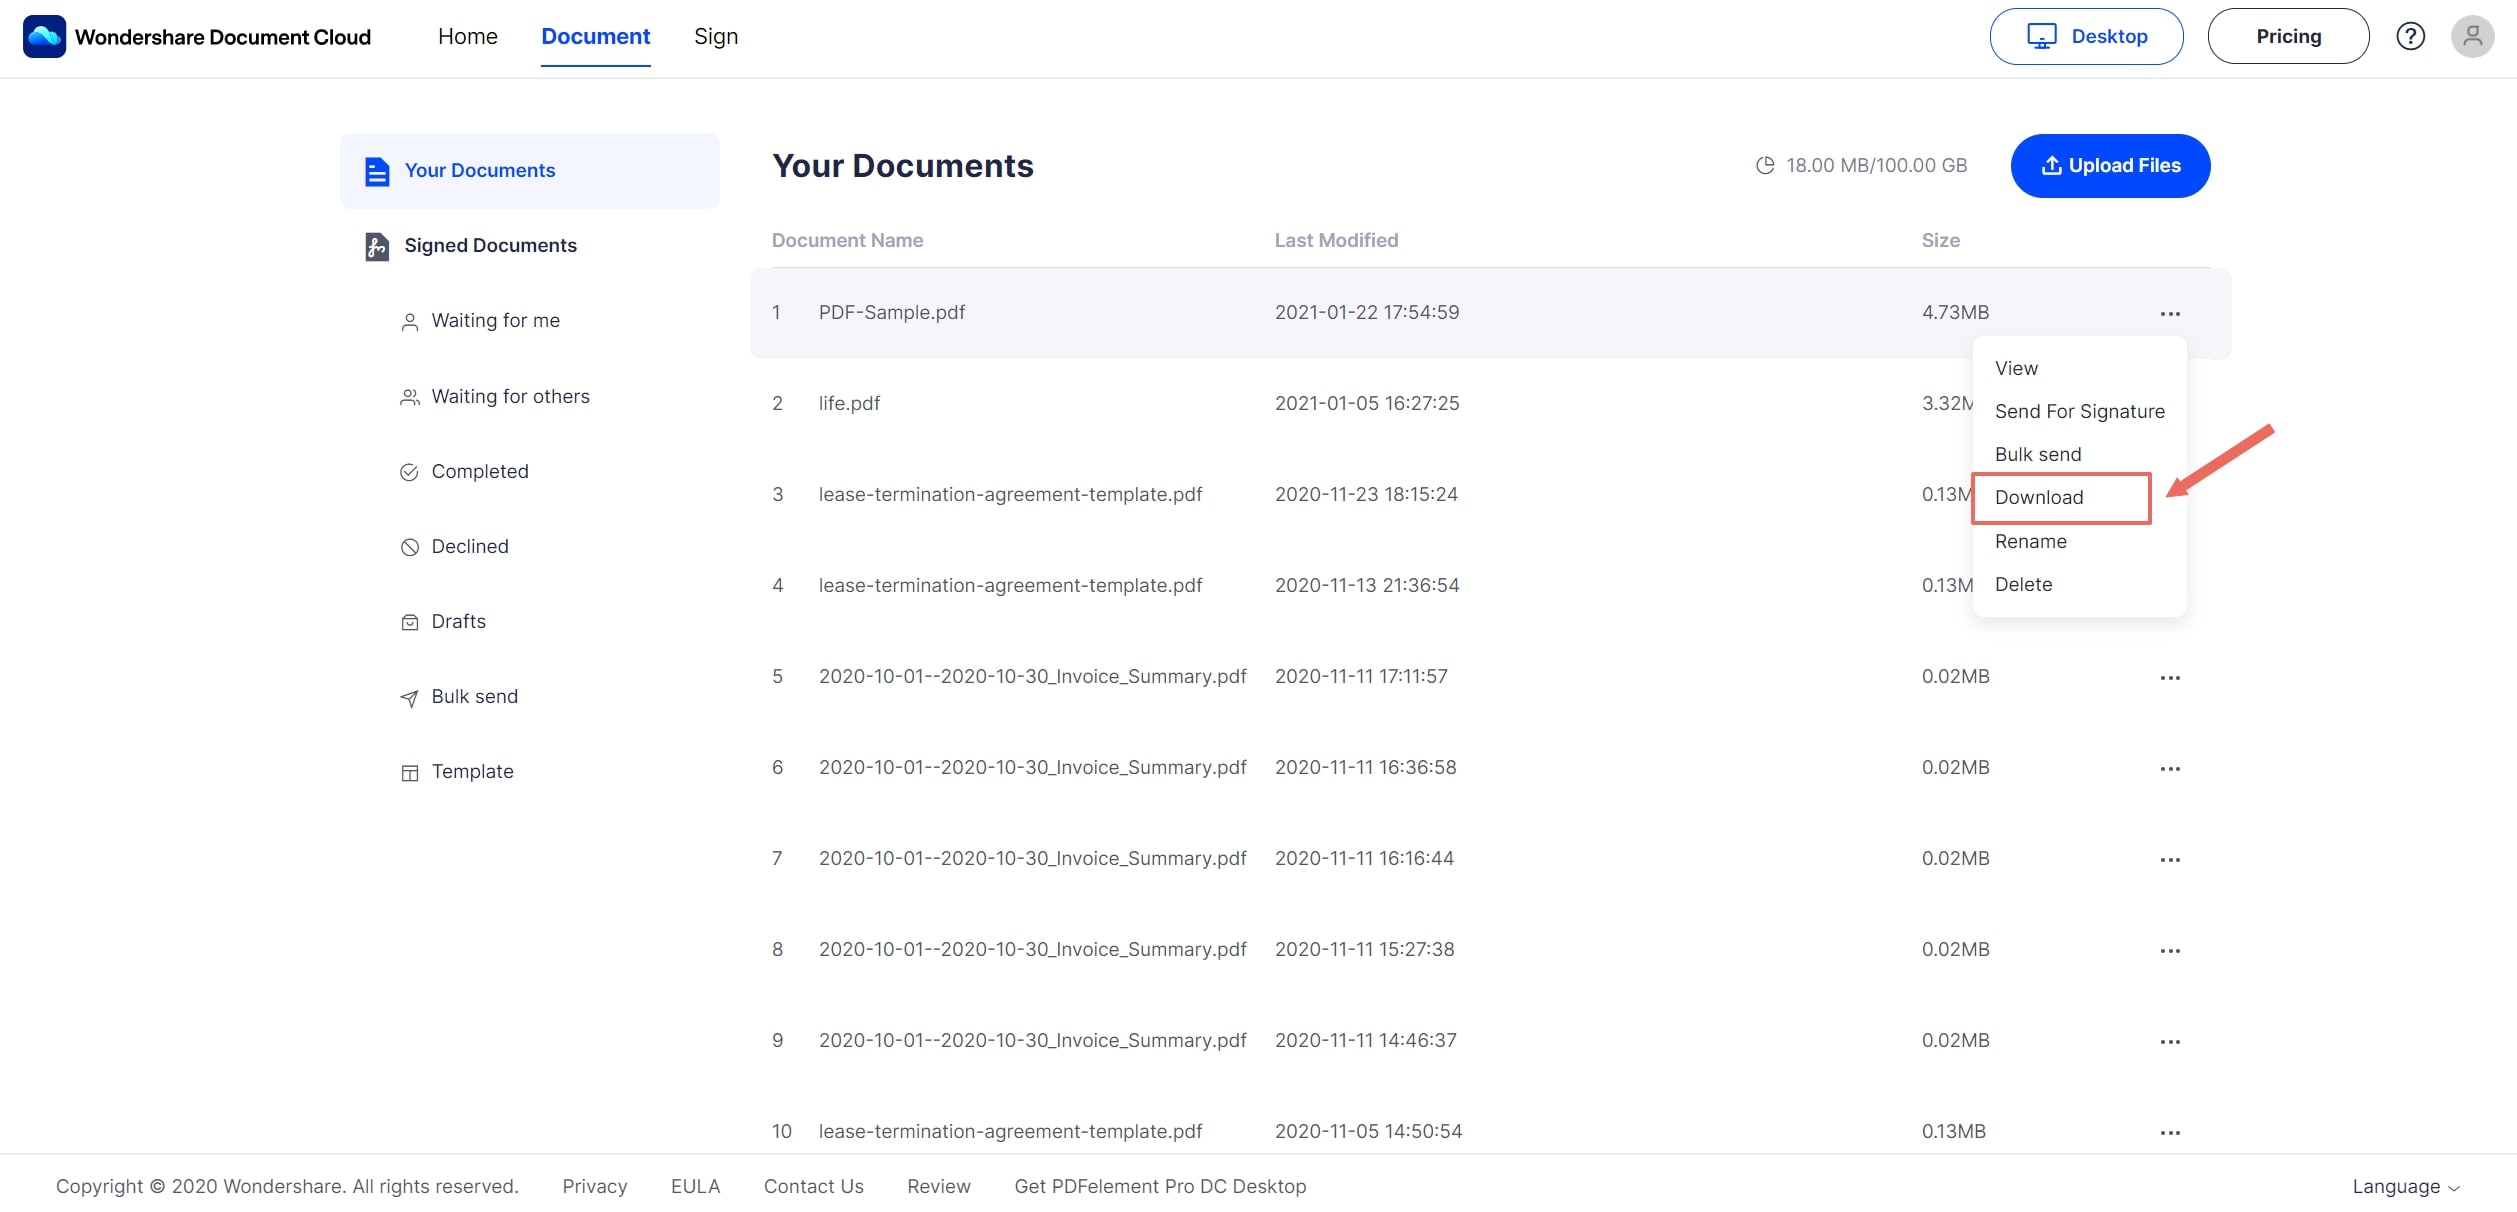Open the options menu for row 5
This screenshot has height=1212, width=2517.
[x=2169, y=678]
